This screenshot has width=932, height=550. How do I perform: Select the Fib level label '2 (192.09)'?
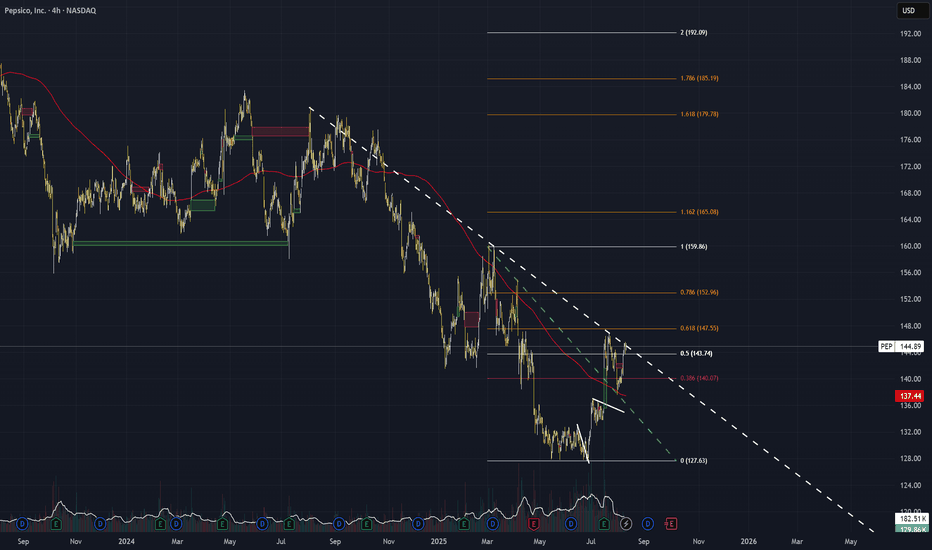click(x=694, y=33)
